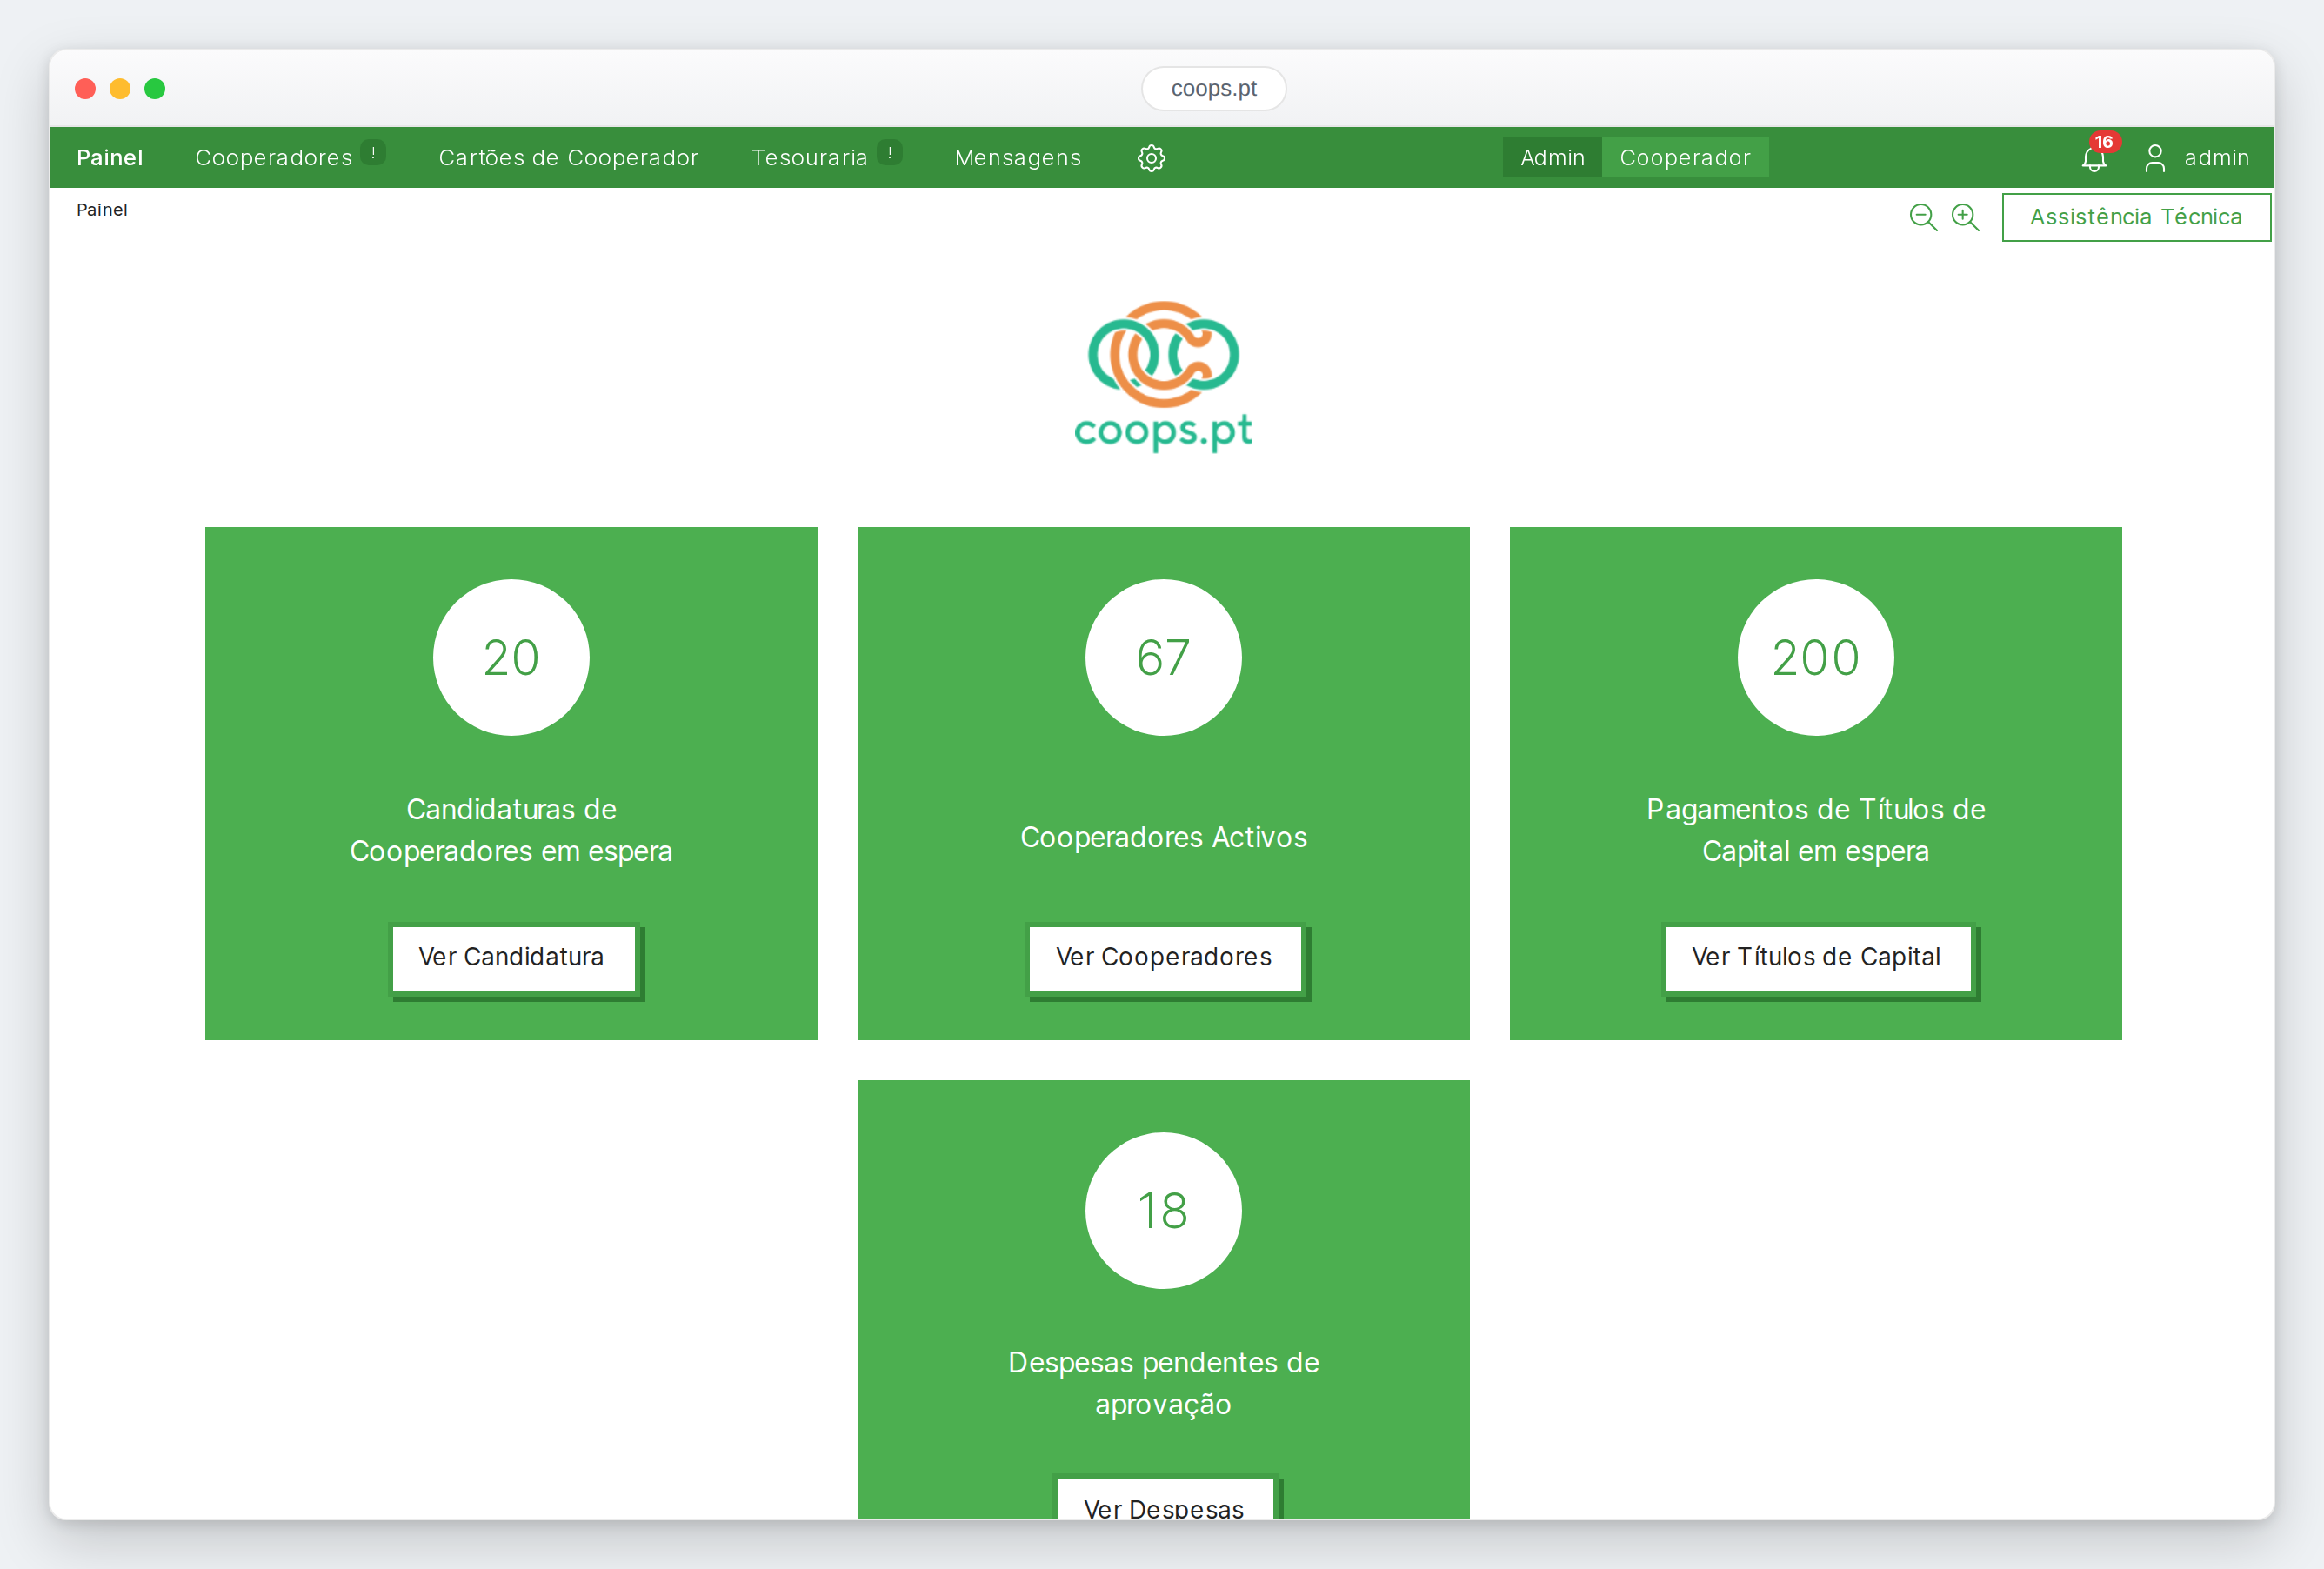Open Ver Títulos de Capital
The width and height of the screenshot is (2324, 1569).
(1818, 959)
